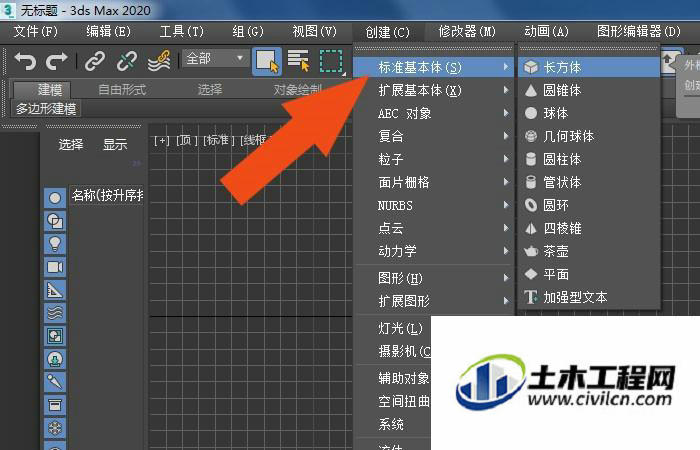Expand AEC 对象 submenu
700x450 pixels.
(434, 113)
